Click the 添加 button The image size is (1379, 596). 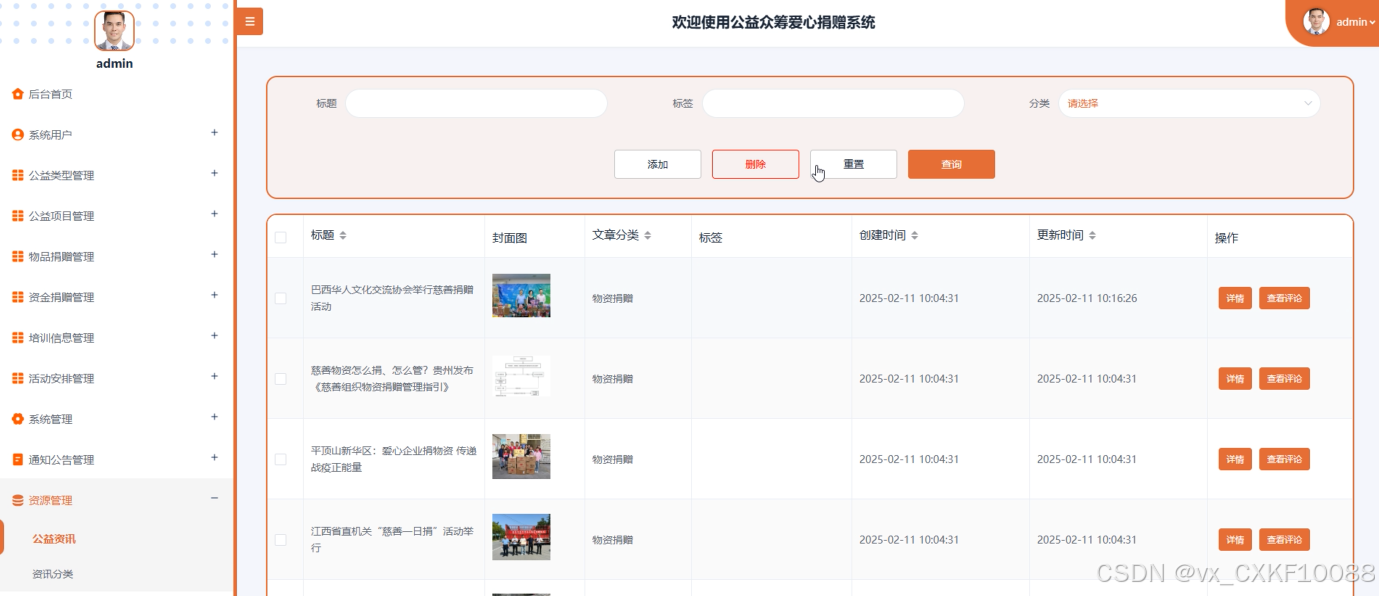coord(658,164)
